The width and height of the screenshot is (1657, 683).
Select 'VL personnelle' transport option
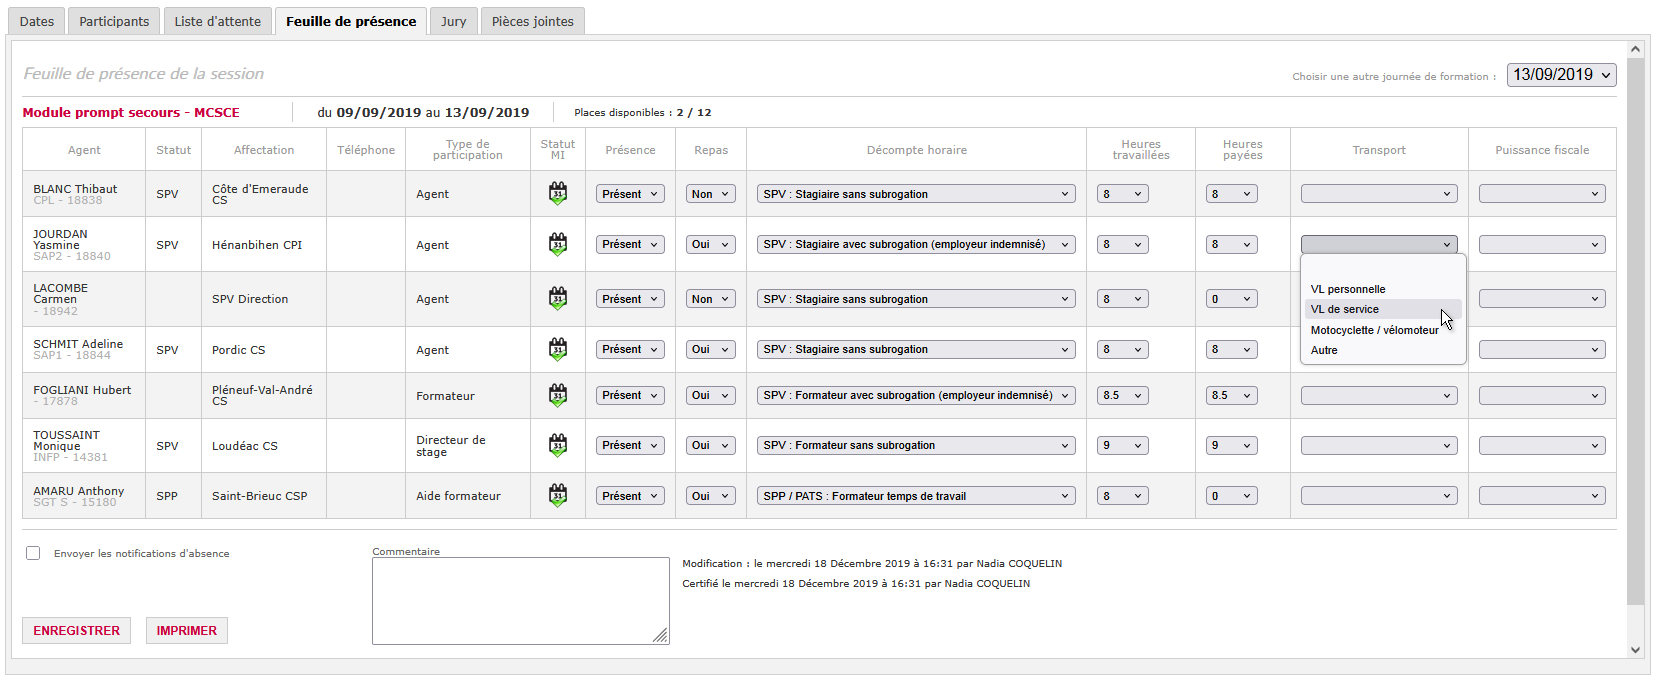point(1383,289)
